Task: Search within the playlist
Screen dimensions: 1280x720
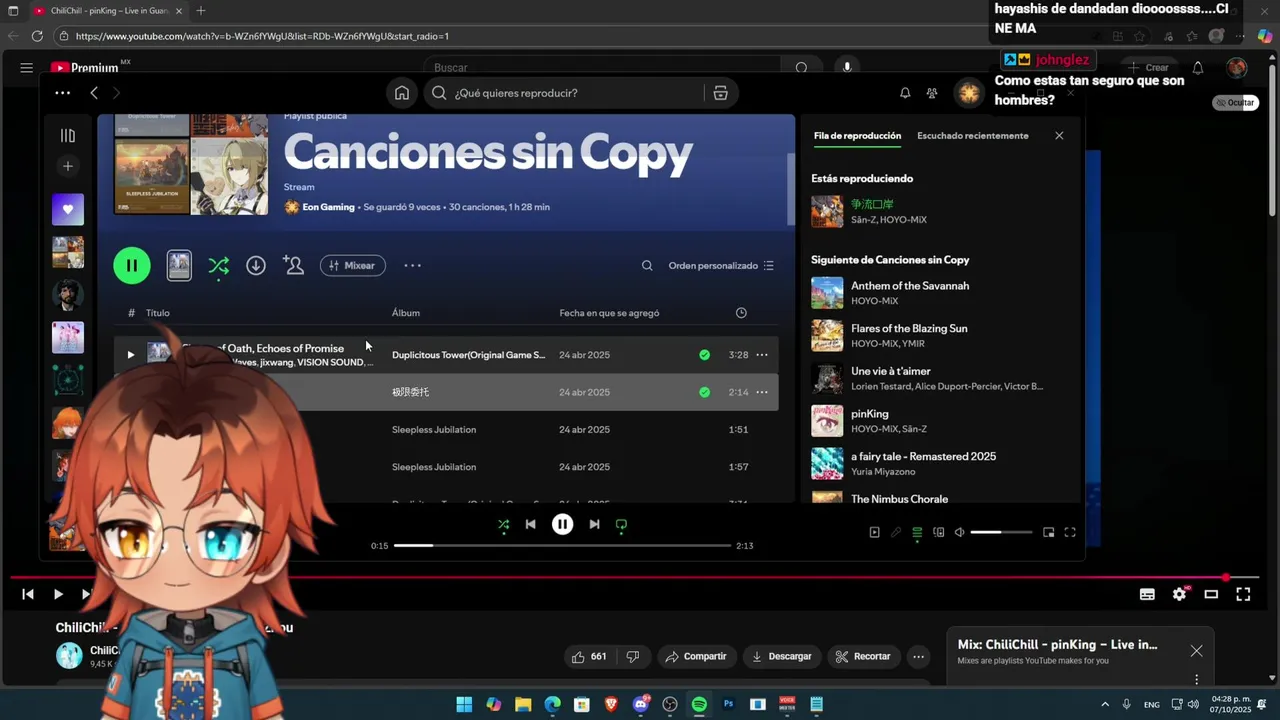Action: click(x=647, y=265)
